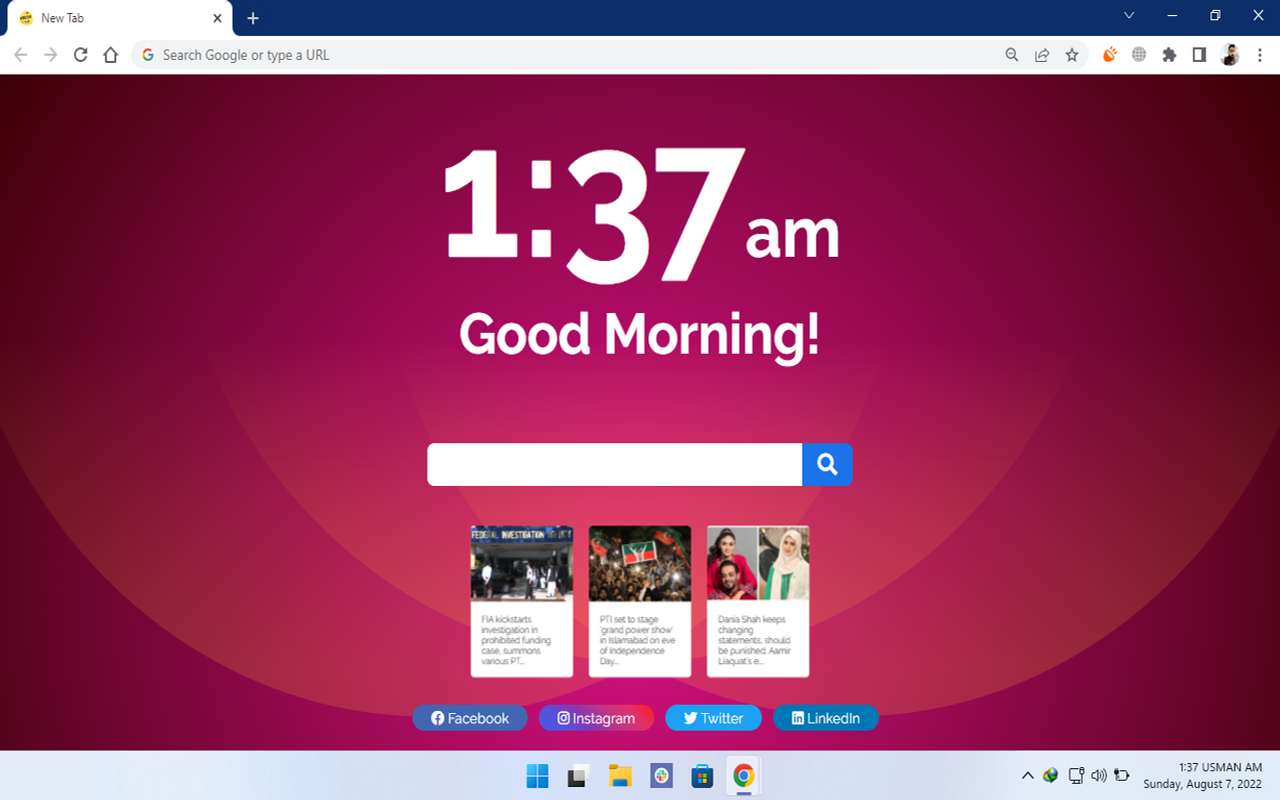Click the large 1:37 clock display
Screen dimensions: 1280x800
point(640,214)
